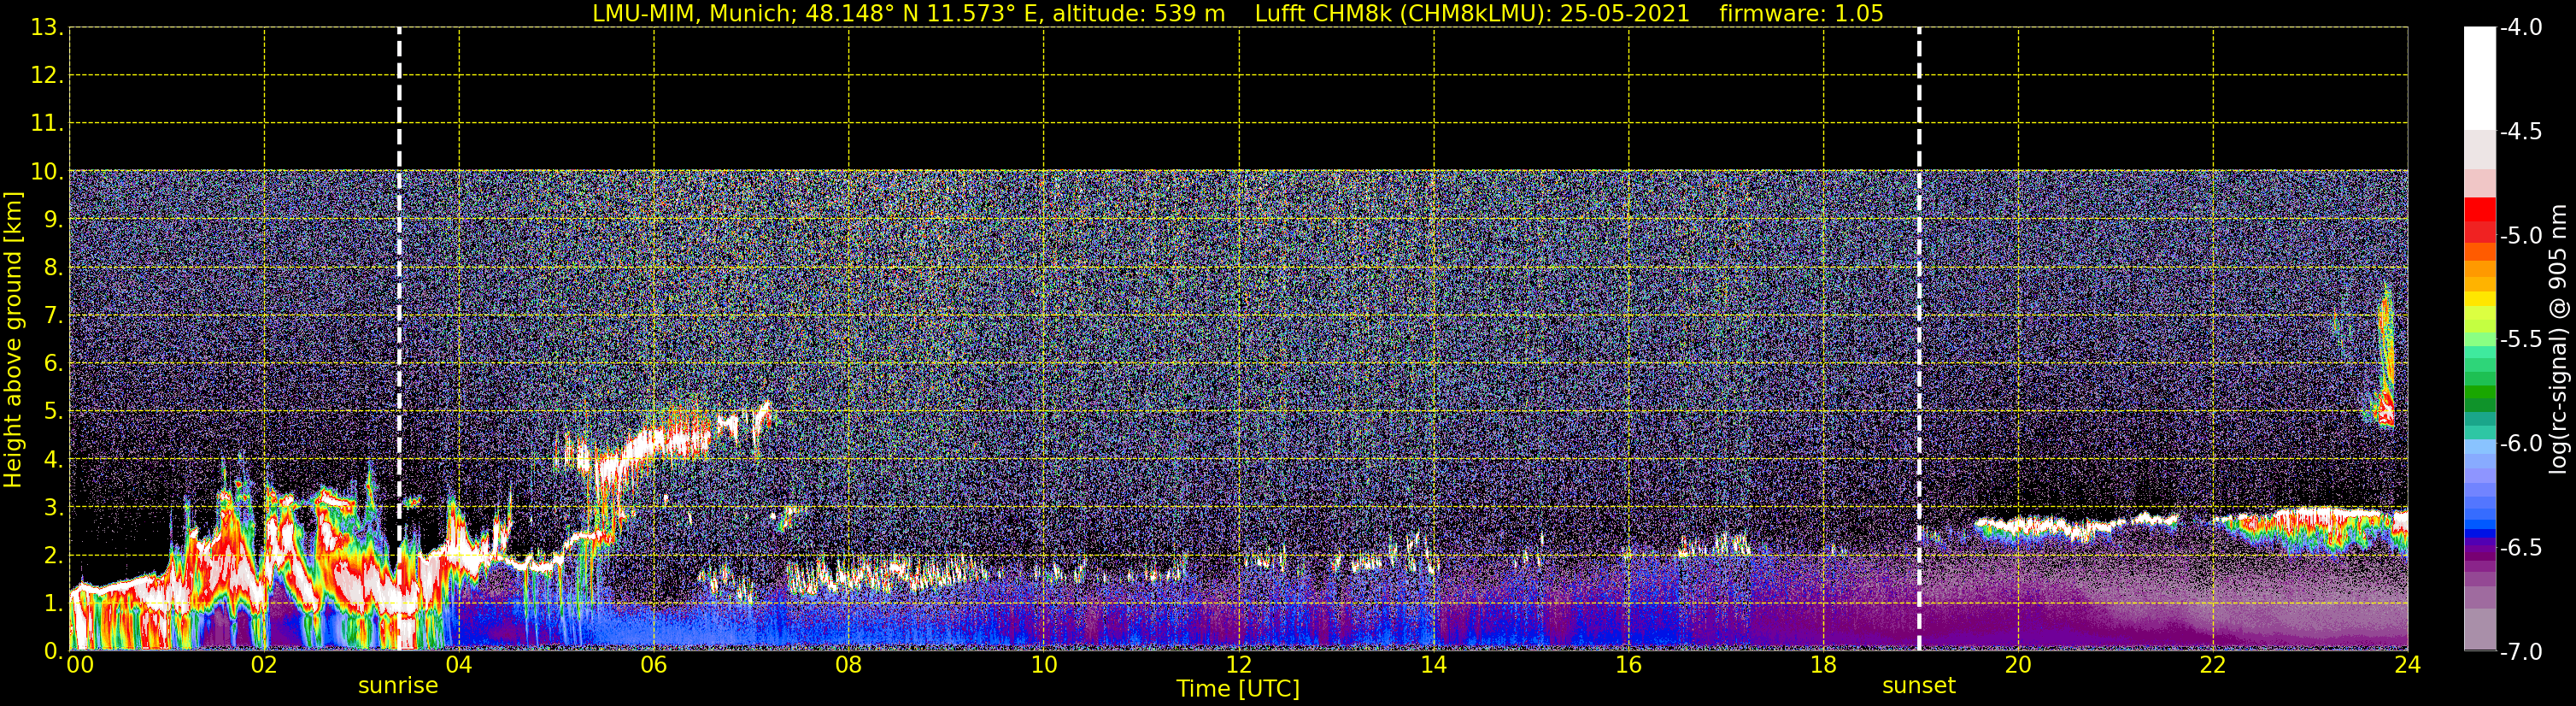Click the "5." height axis tick label
Screen dimensions: 2576x706
click(x=53, y=412)
